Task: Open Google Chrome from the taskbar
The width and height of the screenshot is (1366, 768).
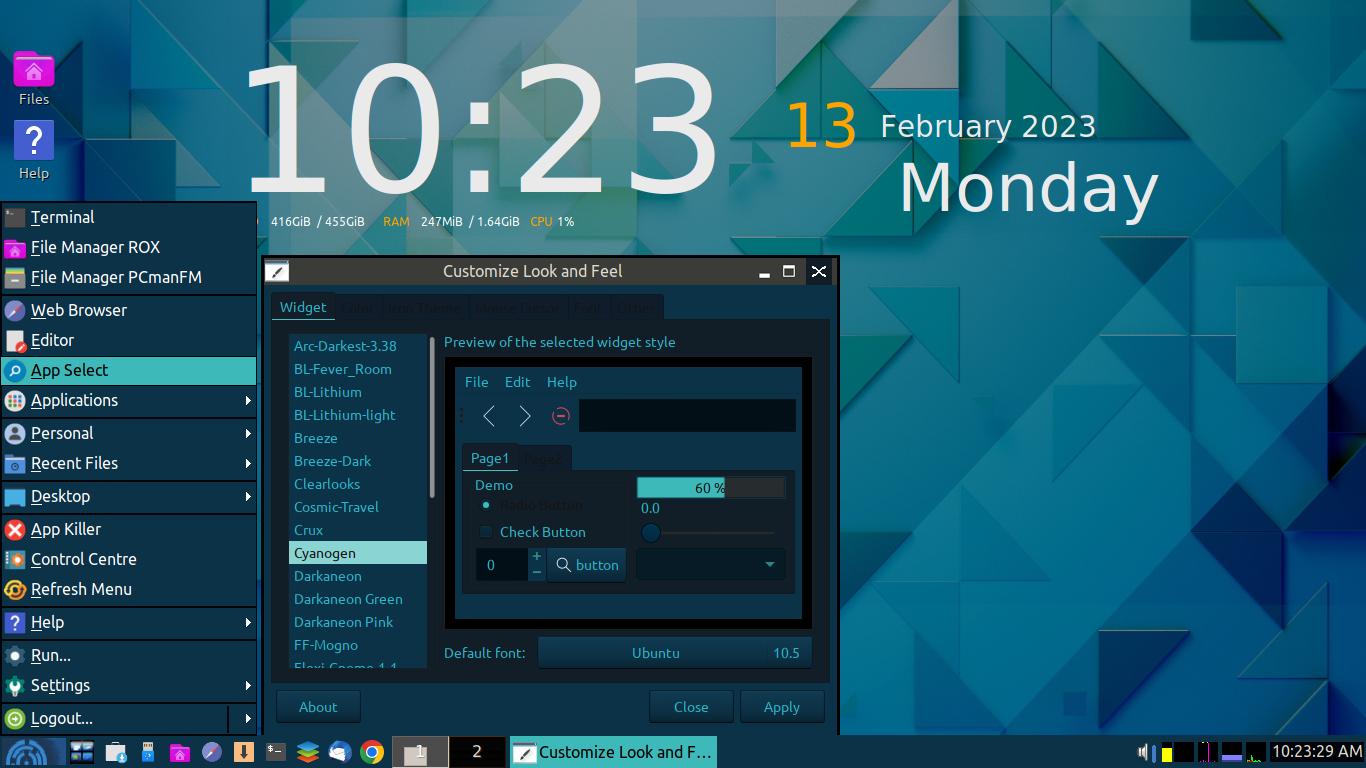Action: click(373, 752)
